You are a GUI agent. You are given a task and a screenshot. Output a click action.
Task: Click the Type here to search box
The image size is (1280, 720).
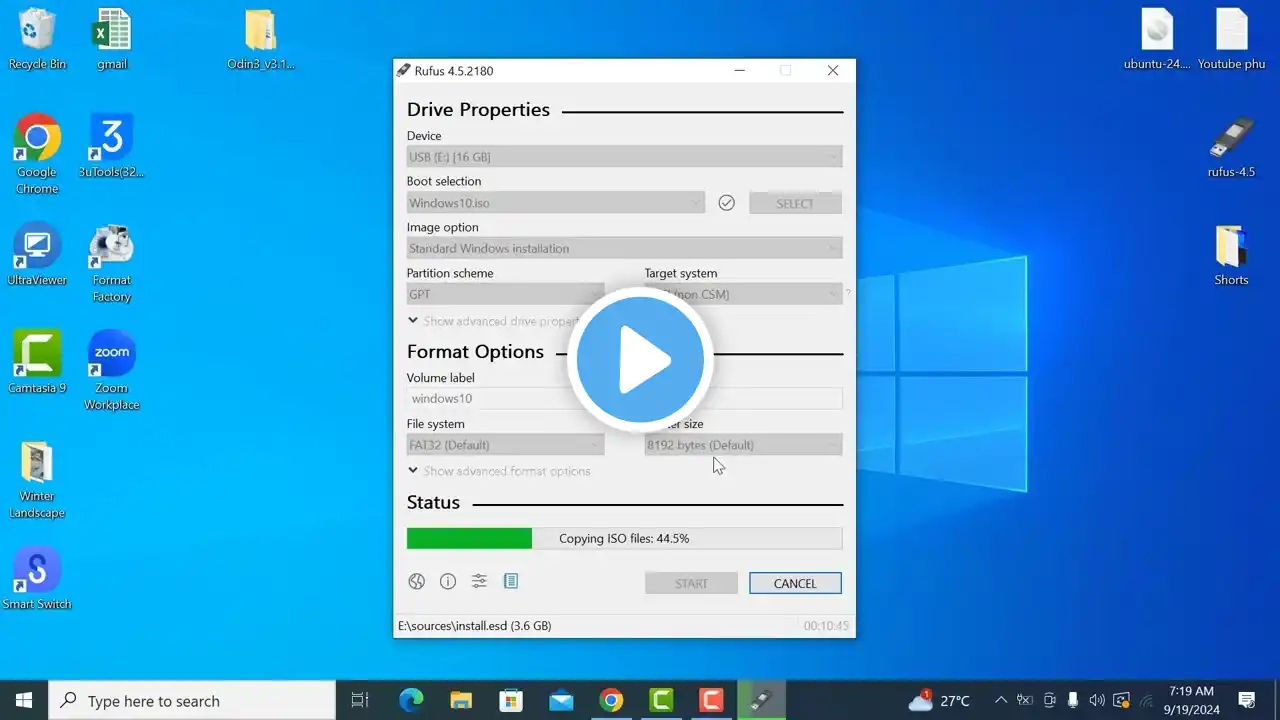coord(191,700)
